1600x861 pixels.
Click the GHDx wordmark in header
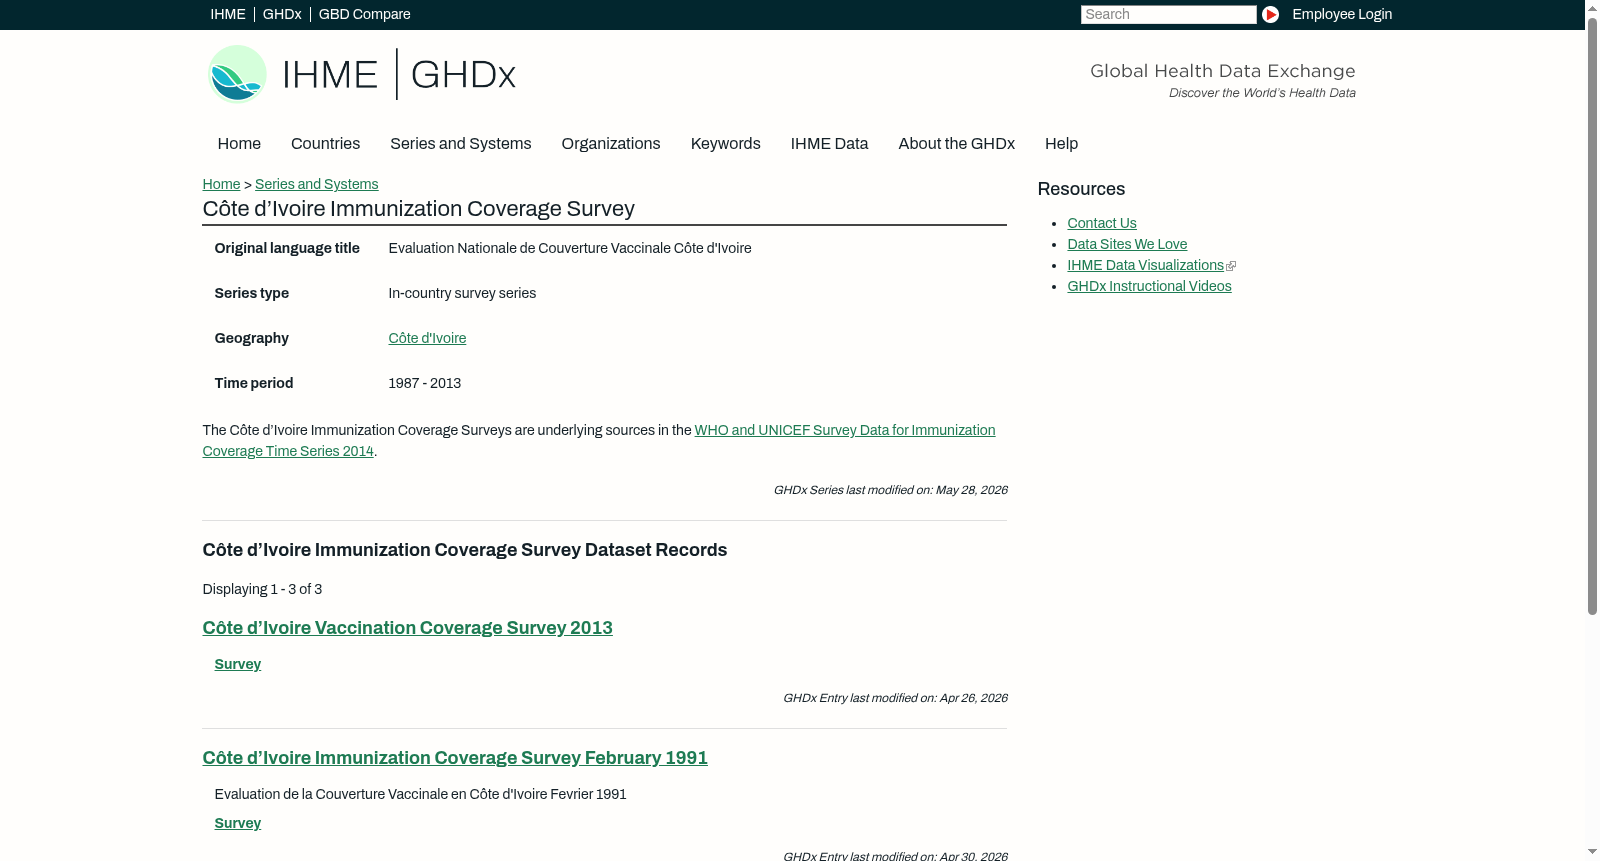click(463, 75)
